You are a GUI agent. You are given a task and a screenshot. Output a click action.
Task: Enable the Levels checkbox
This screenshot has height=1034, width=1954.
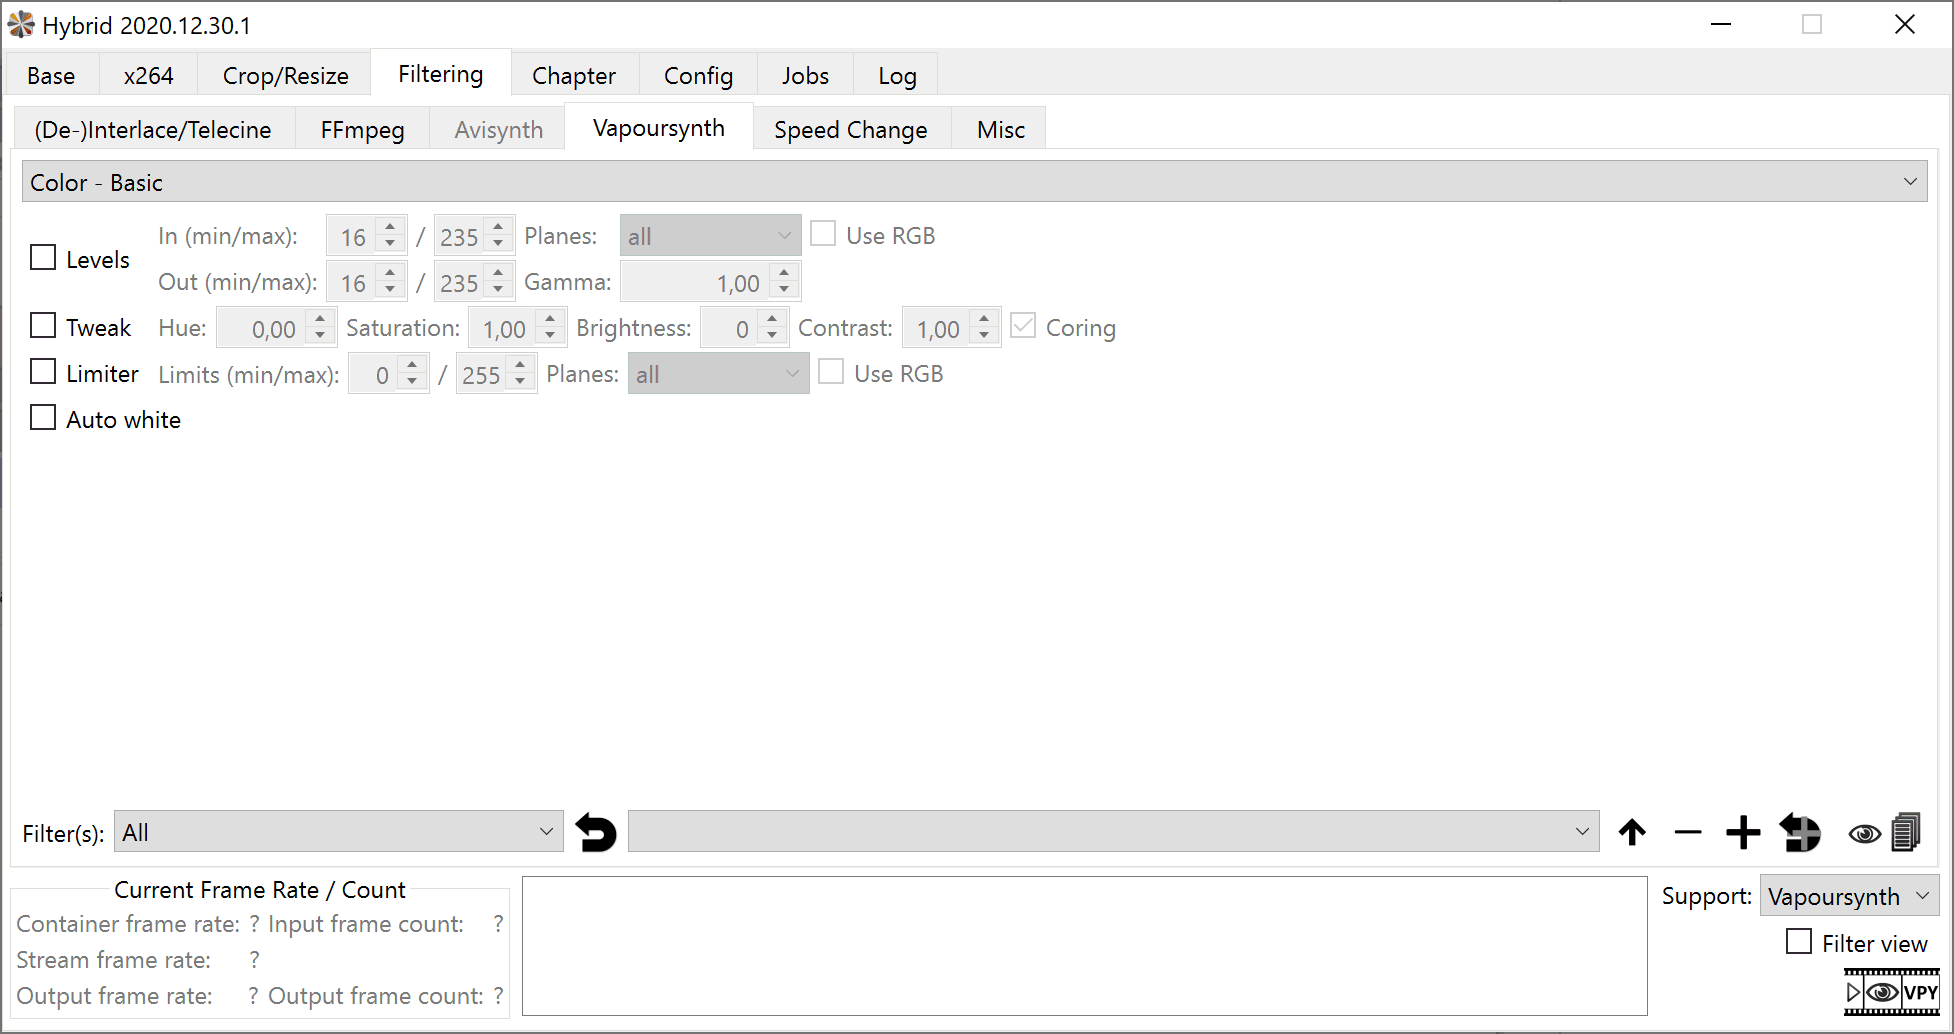pyautogui.click(x=43, y=258)
